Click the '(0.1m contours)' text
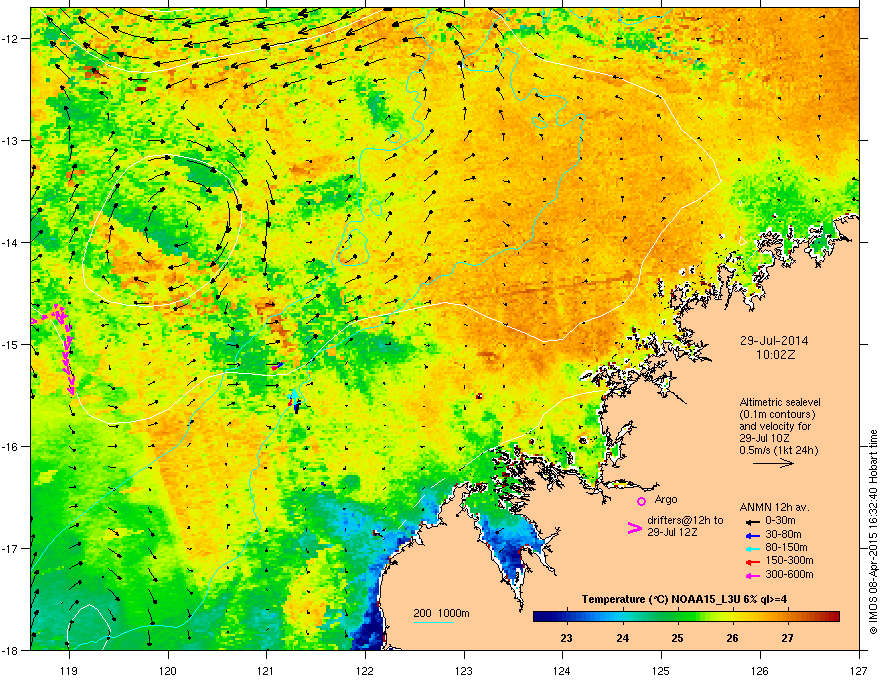Viewport: 880px width, 680px height. [x=777, y=414]
